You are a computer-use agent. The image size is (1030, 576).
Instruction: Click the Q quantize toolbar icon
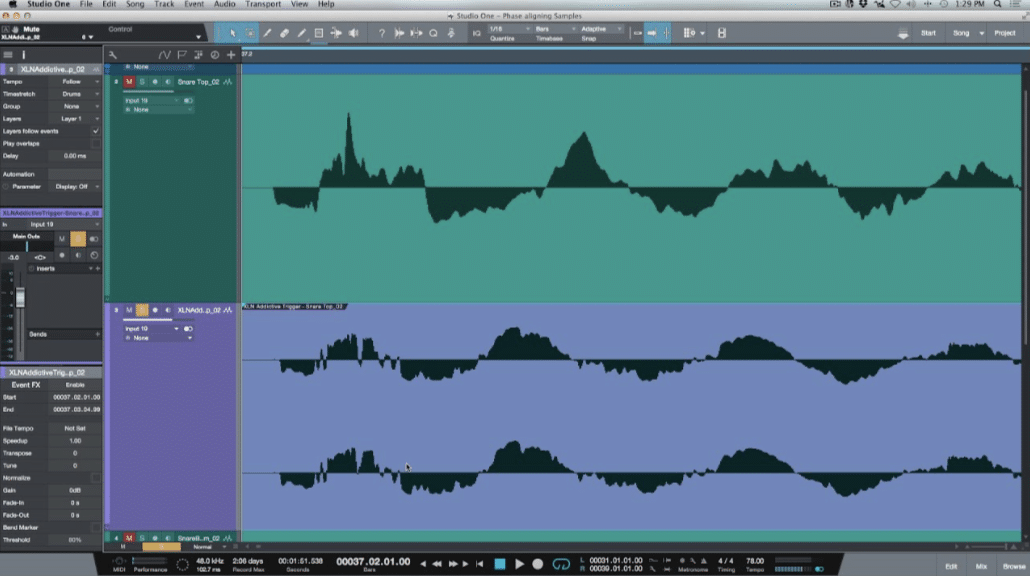tap(434, 33)
